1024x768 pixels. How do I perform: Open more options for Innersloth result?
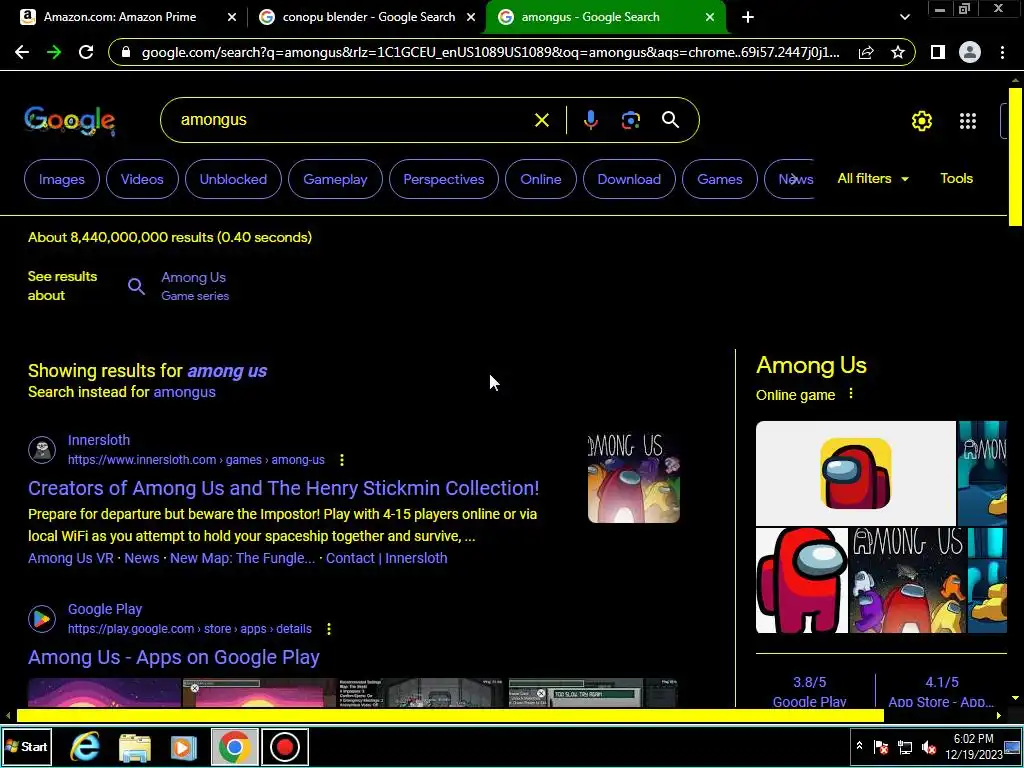(x=342, y=460)
